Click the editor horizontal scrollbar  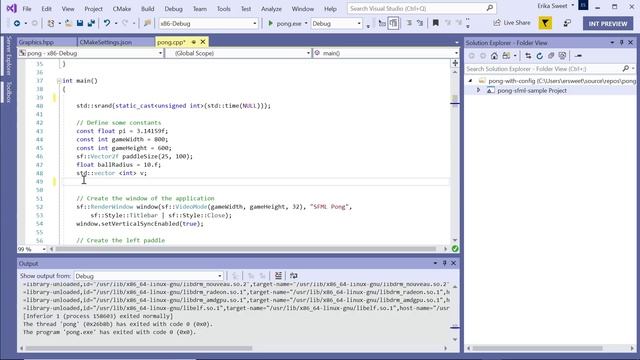point(246,249)
